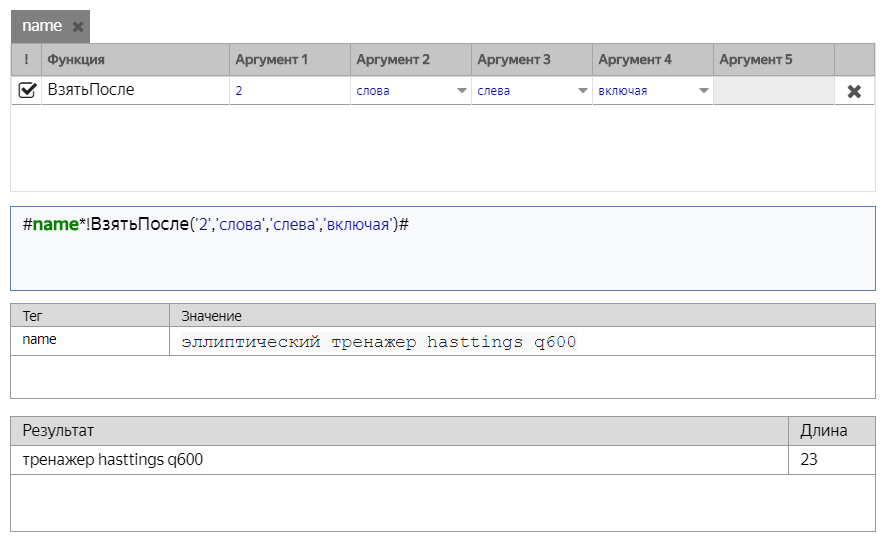The height and width of the screenshot is (541, 884).
Task: Close the name tab with x icon
Action: coord(78,27)
